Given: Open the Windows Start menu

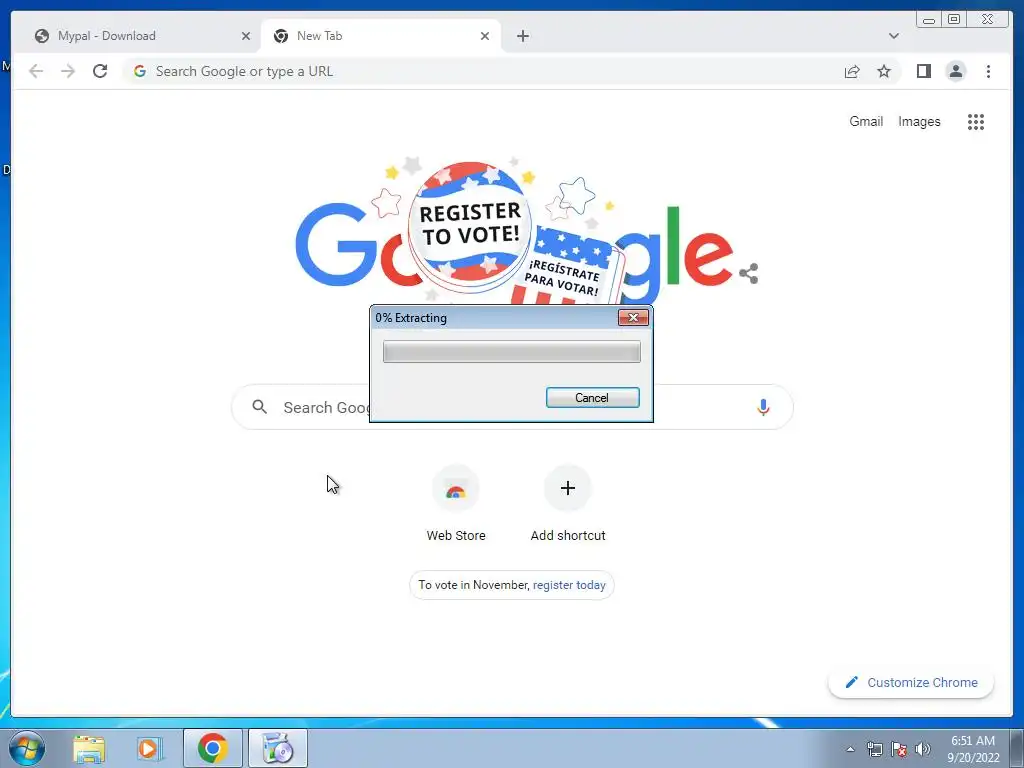Looking at the screenshot, I should coord(27,748).
